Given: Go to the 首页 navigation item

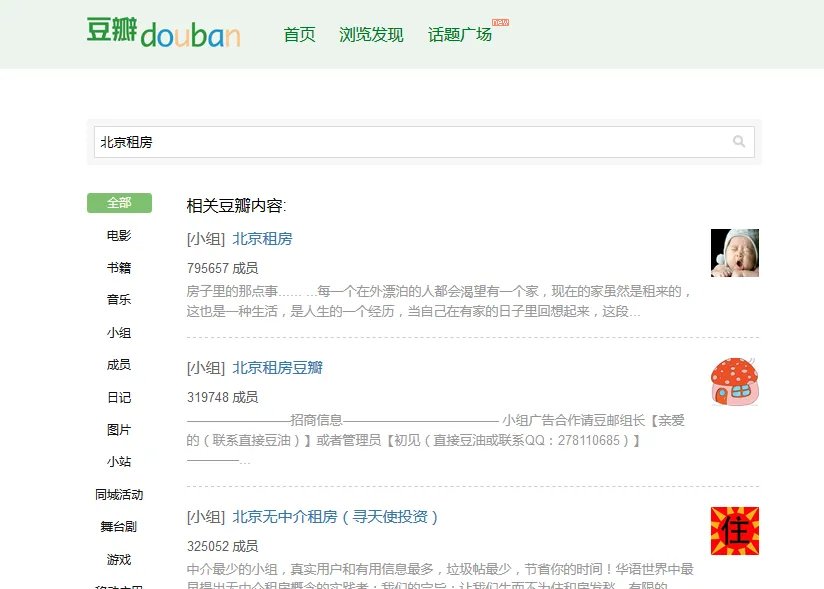Looking at the screenshot, I should (x=299, y=35).
